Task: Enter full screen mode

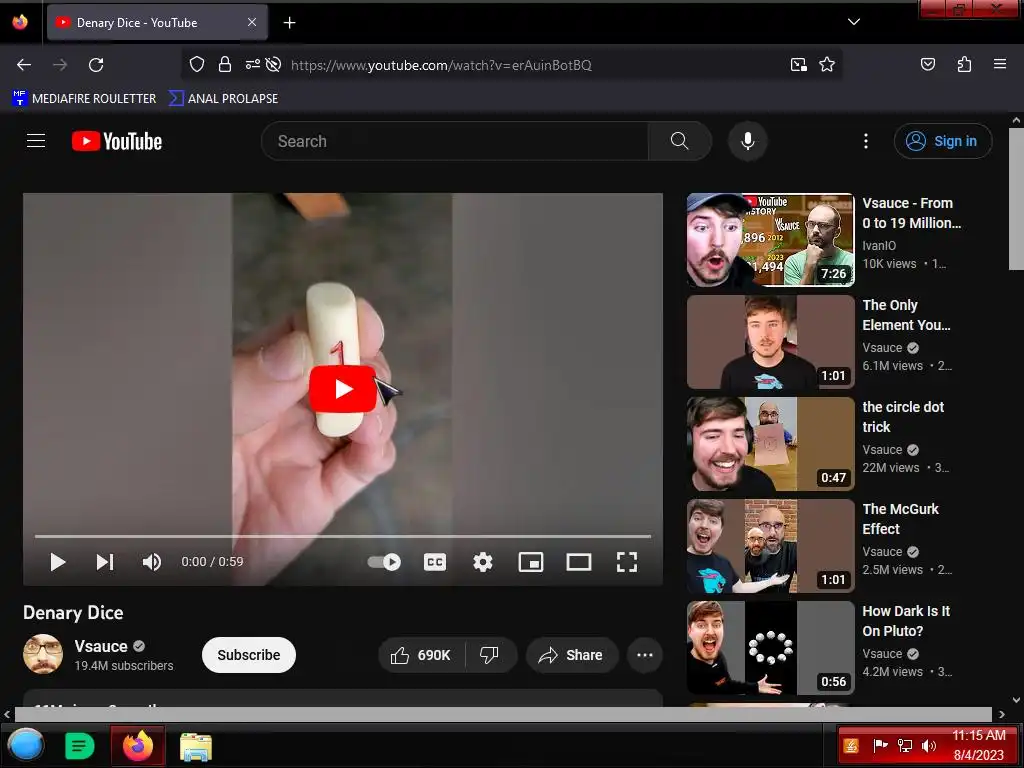Action: pyautogui.click(x=627, y=562)
